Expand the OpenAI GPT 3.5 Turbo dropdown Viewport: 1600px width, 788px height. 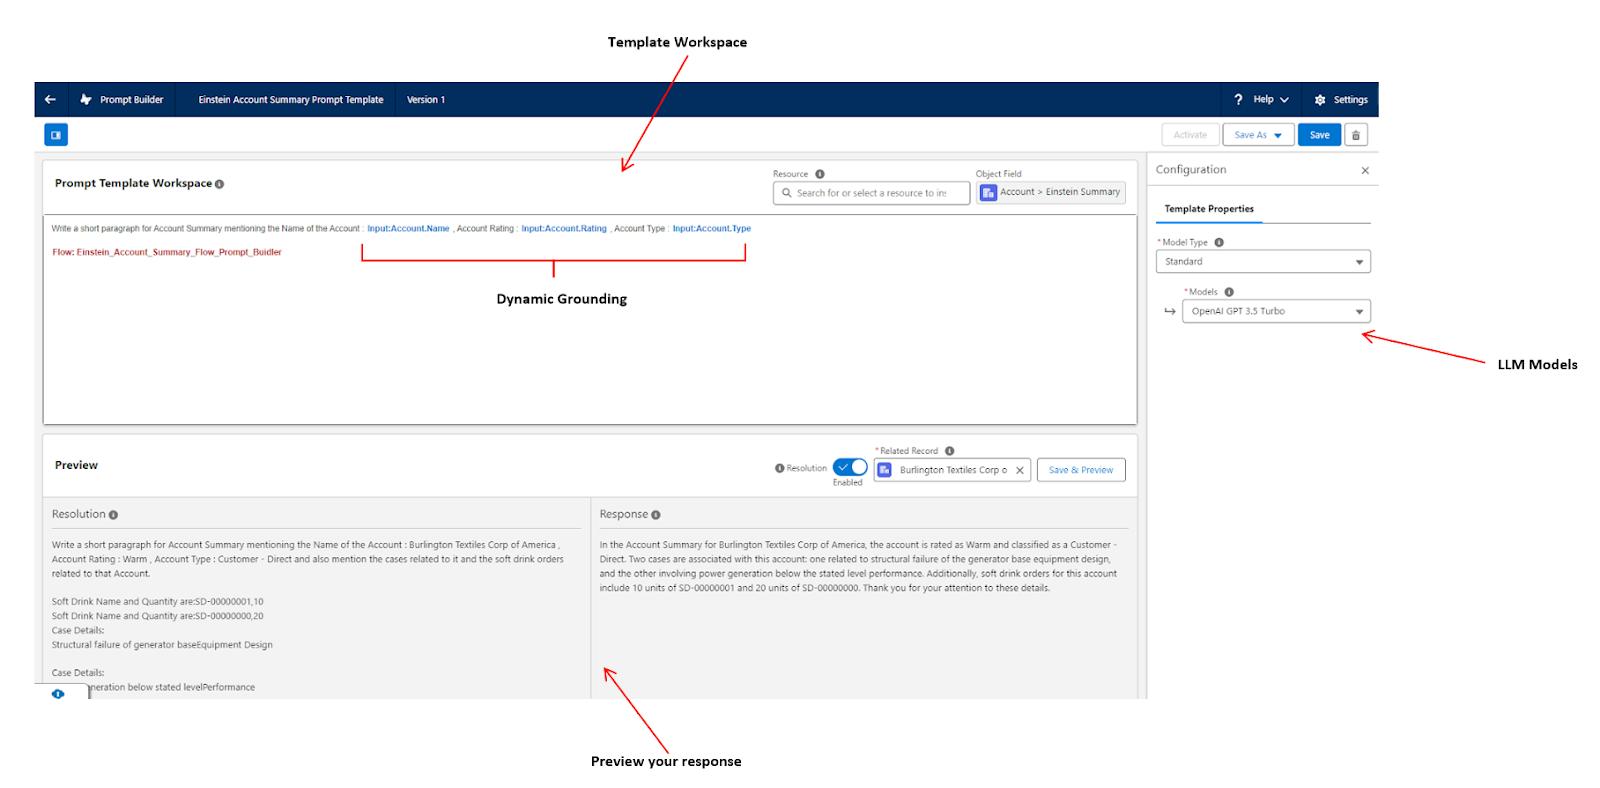[x=1275, y=312]
